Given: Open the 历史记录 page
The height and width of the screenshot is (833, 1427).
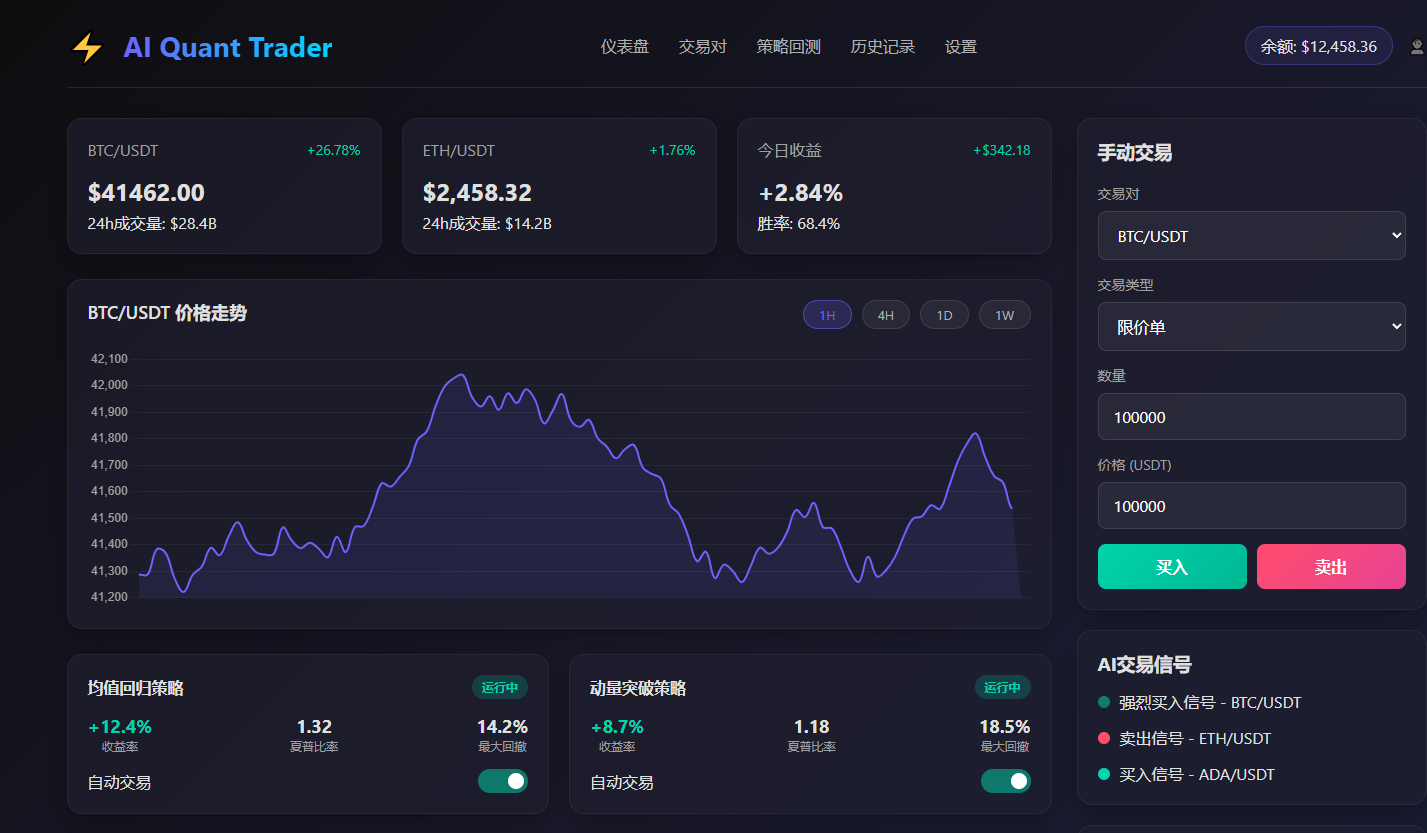Looking at the screenshot, I should (883, 47).
